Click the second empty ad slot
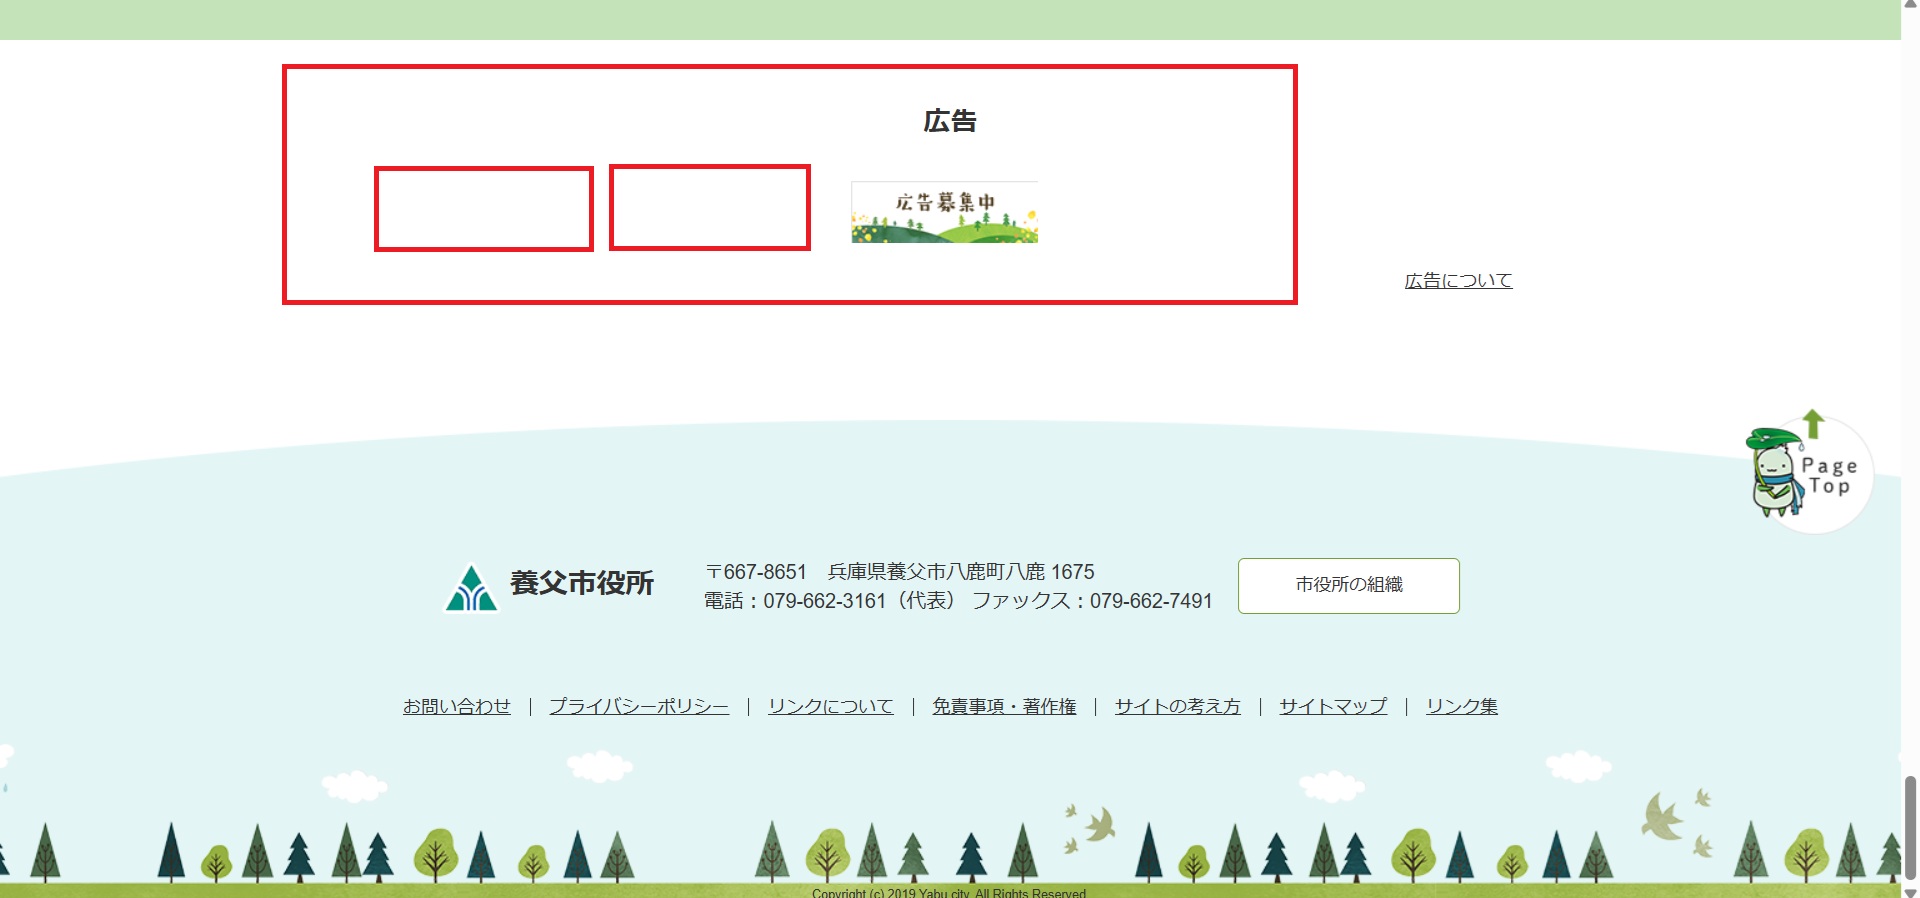 click(x=710, y=208)
